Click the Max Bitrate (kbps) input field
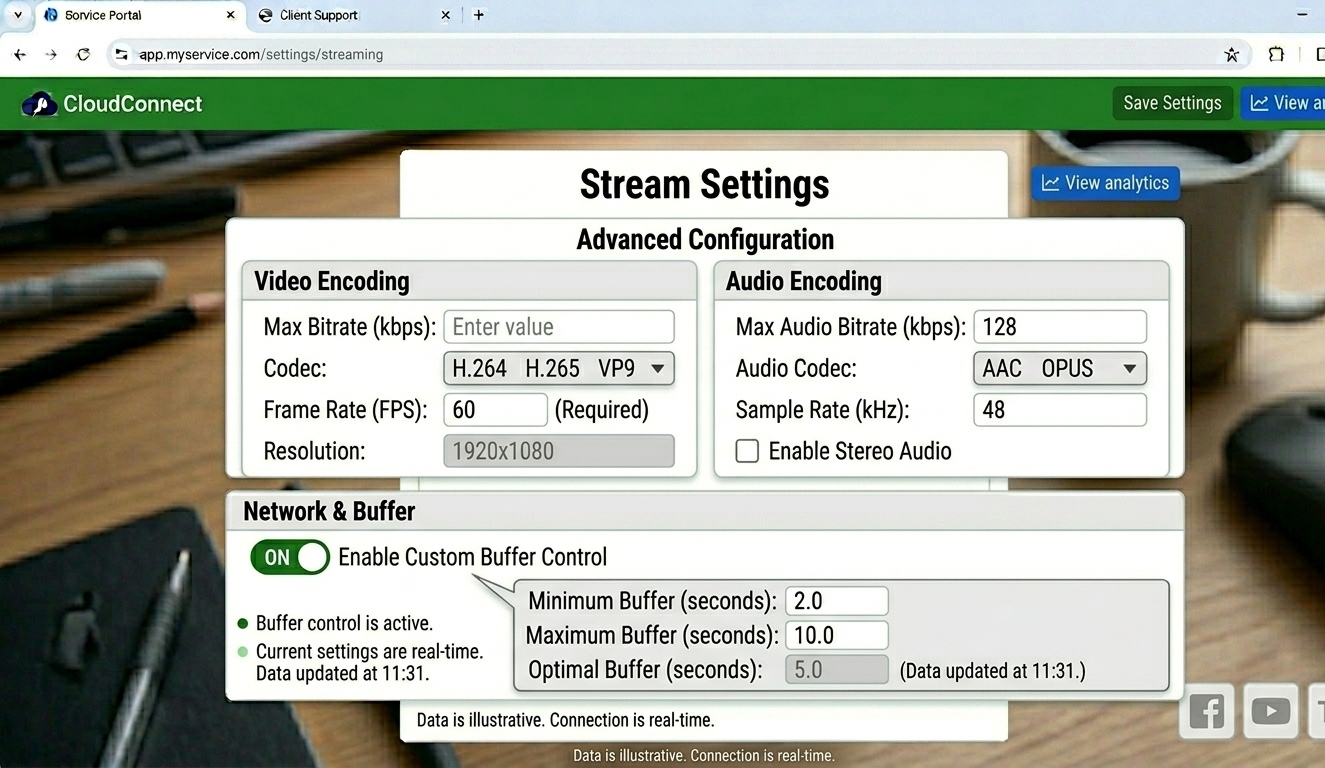This screenshot has height=768, width=1325. pos(558,327)
